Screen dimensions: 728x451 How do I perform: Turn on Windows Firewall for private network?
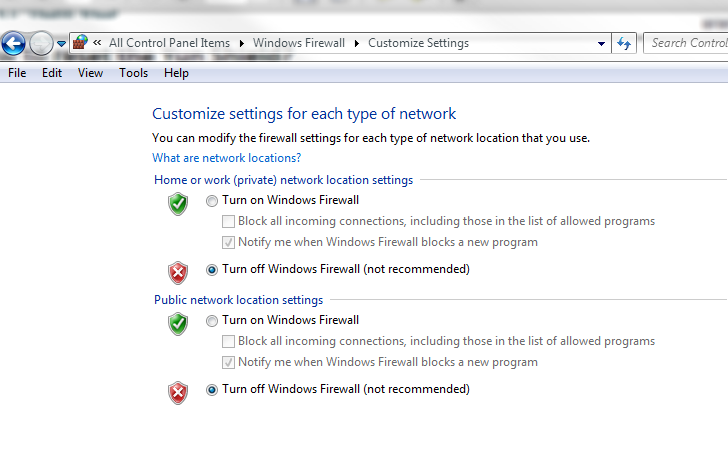pos(212,201)
